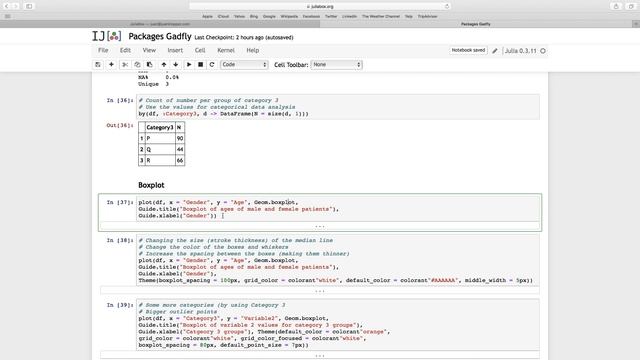The width and height of the screenshot is (640, 360).
Task: Switch to the Packages Gadfly browser tab
Action: coord(476,24)
